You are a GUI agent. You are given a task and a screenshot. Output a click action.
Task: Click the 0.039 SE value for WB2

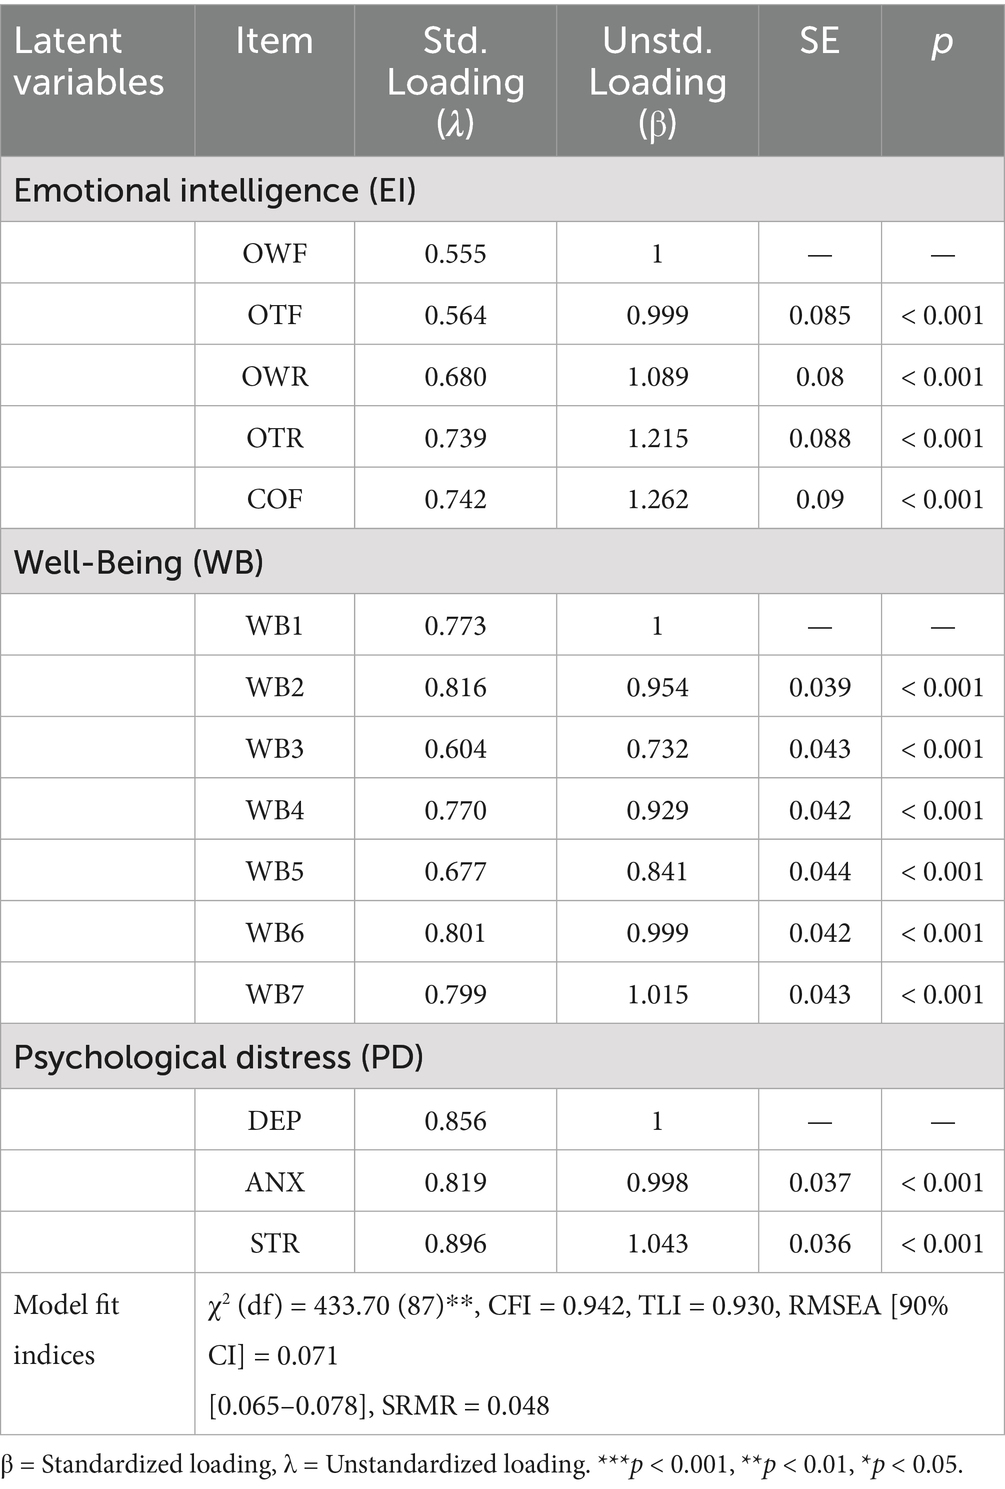click(819, 687)
